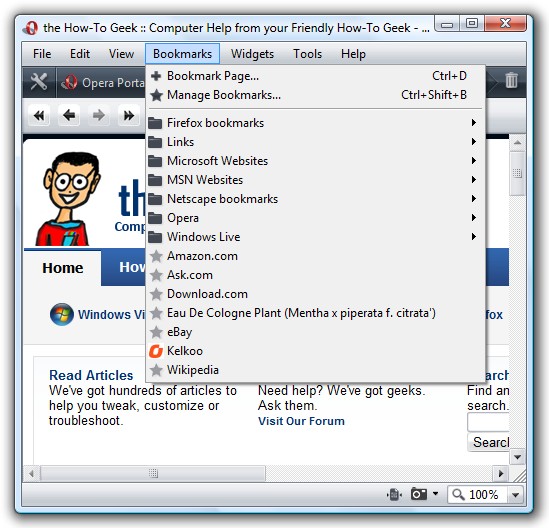Click the Netscape bookmarks folder icon
This screenshot has width=549, height=528.
(155, 199)
